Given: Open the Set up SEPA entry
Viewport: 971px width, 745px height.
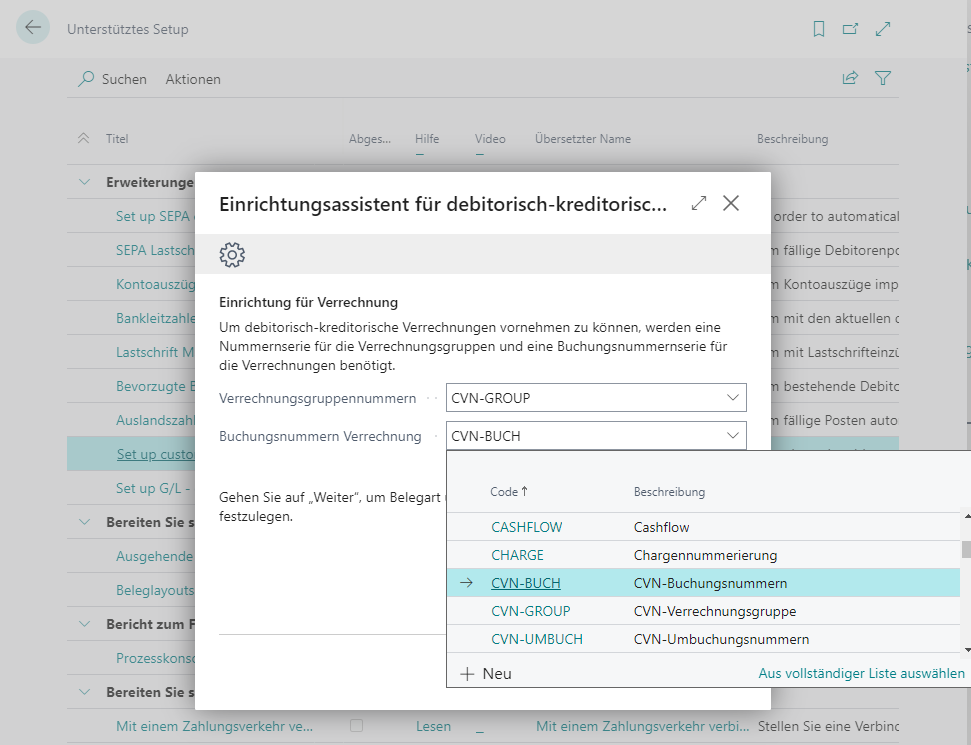Looking at the screenshot, I should click(155, 216).
